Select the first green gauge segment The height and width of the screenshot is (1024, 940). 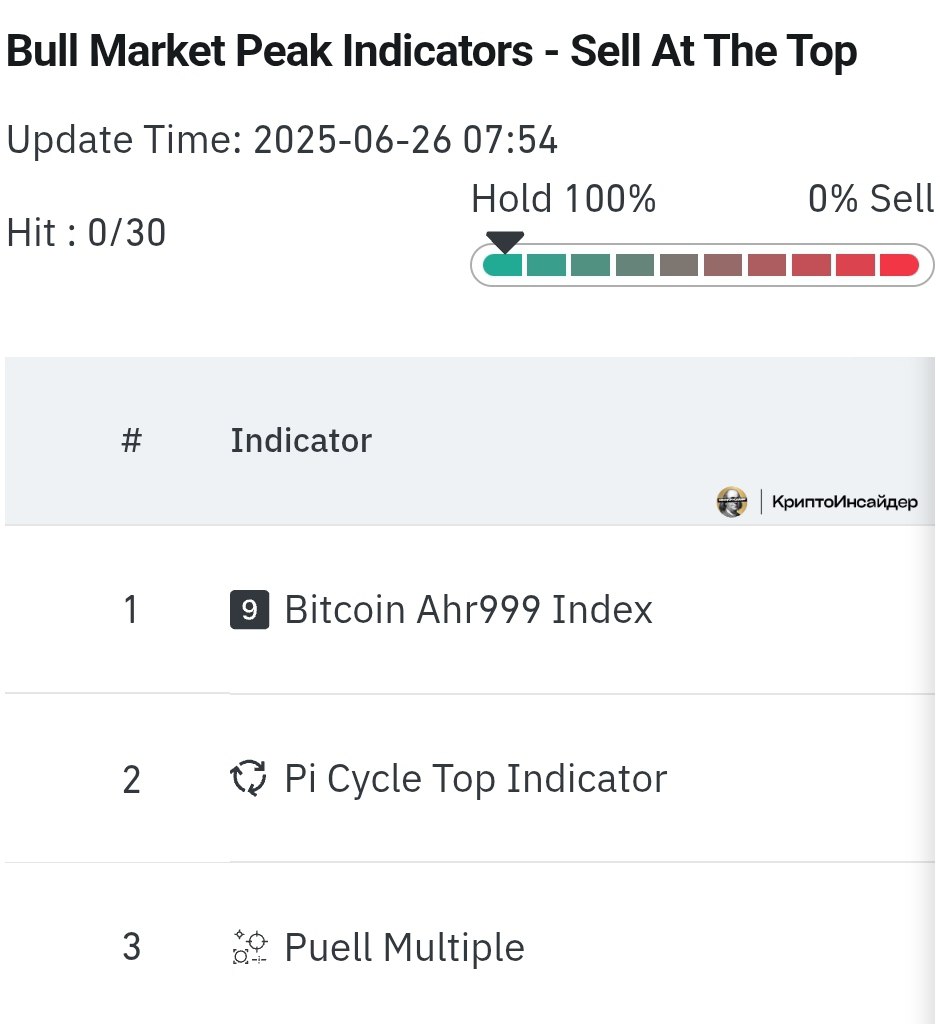click(x=502, y=265)
